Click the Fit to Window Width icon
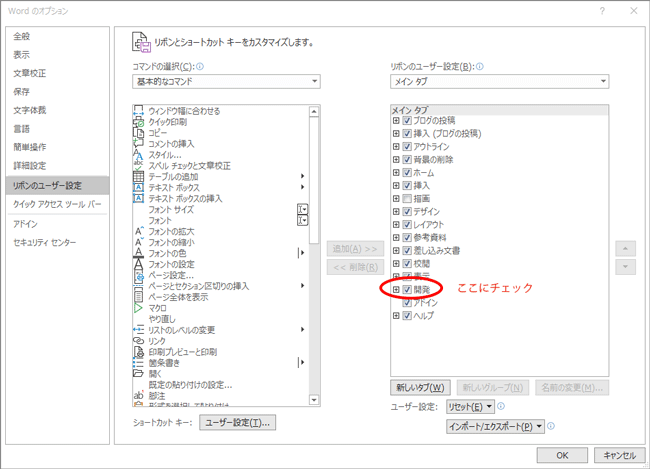The height and width of the screenshot is (469, 650). point(138,111)
